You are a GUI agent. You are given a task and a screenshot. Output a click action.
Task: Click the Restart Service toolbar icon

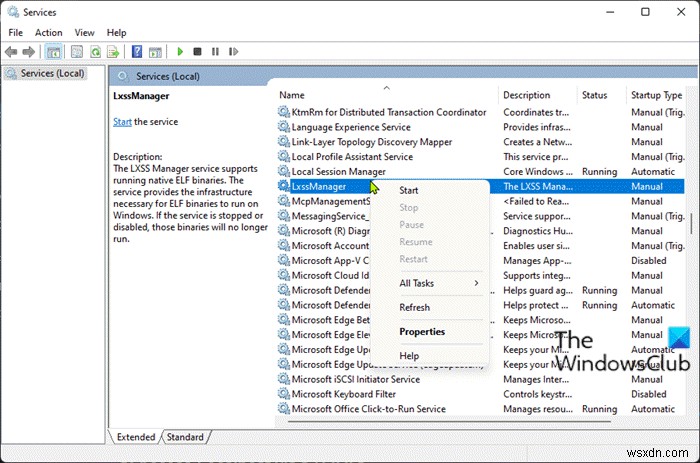point(233,51)
